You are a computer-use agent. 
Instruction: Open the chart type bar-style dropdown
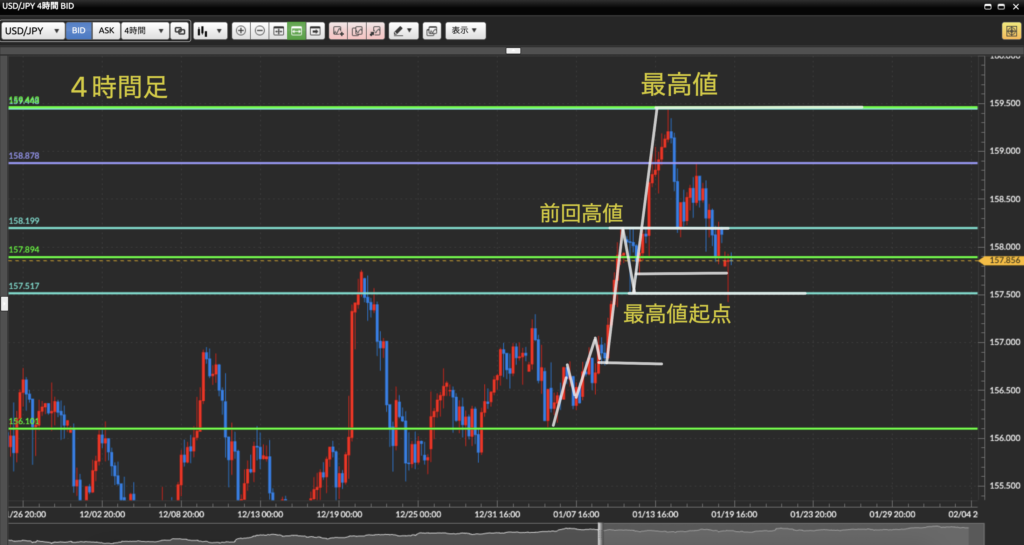[210, 31]
